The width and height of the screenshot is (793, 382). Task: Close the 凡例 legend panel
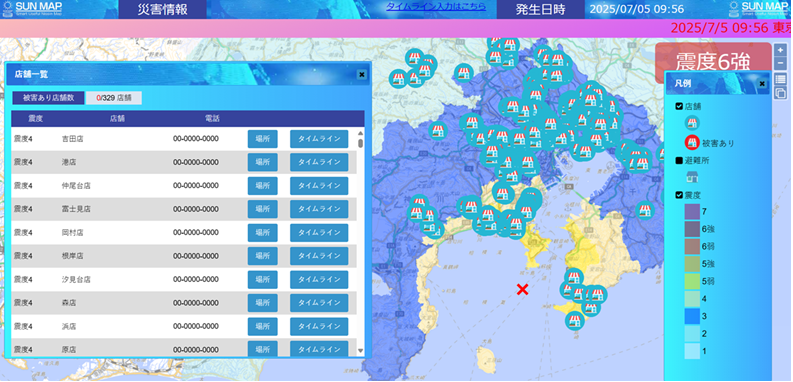pyautogui.click(x=762, y=83)
